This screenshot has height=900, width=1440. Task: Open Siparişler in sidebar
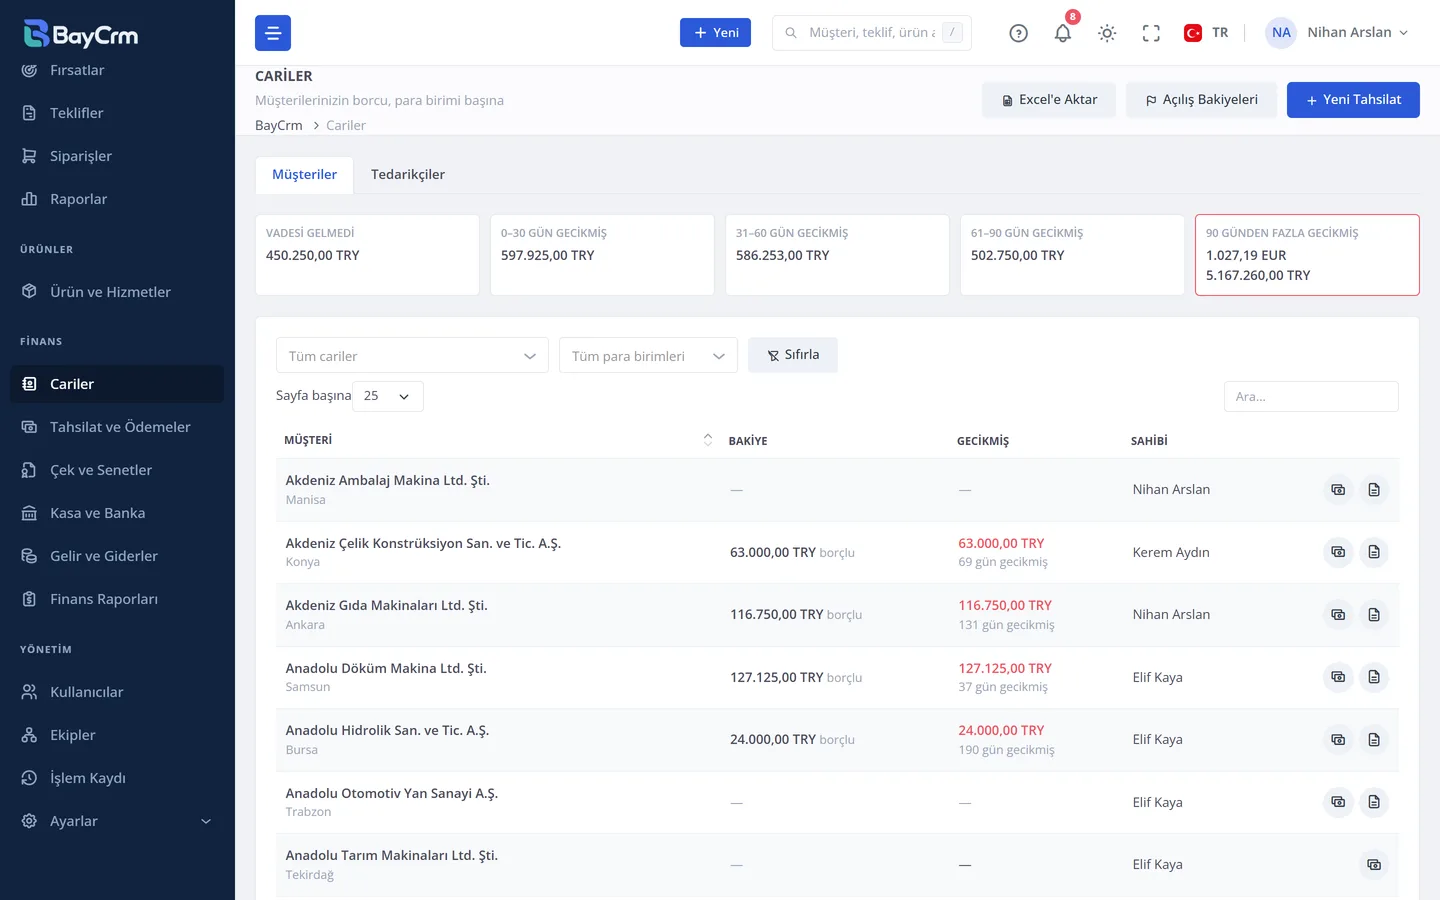[117, 156]
